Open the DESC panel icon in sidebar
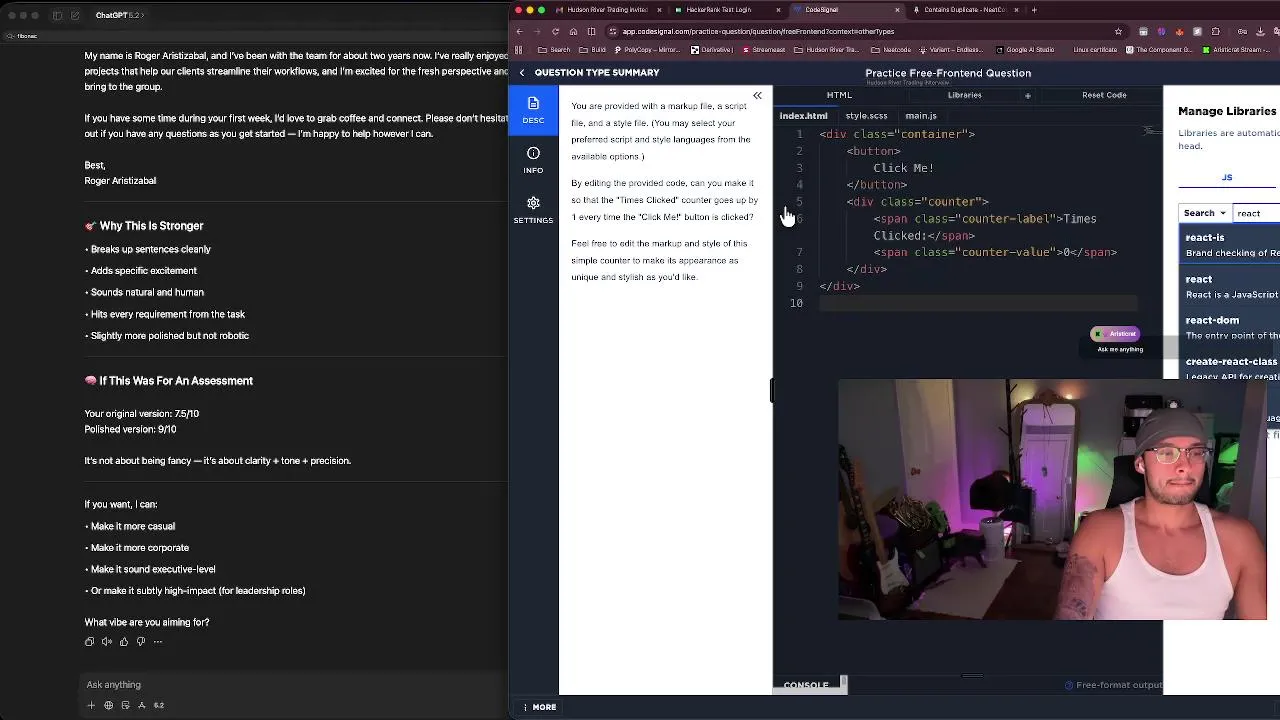 (533, 110)
